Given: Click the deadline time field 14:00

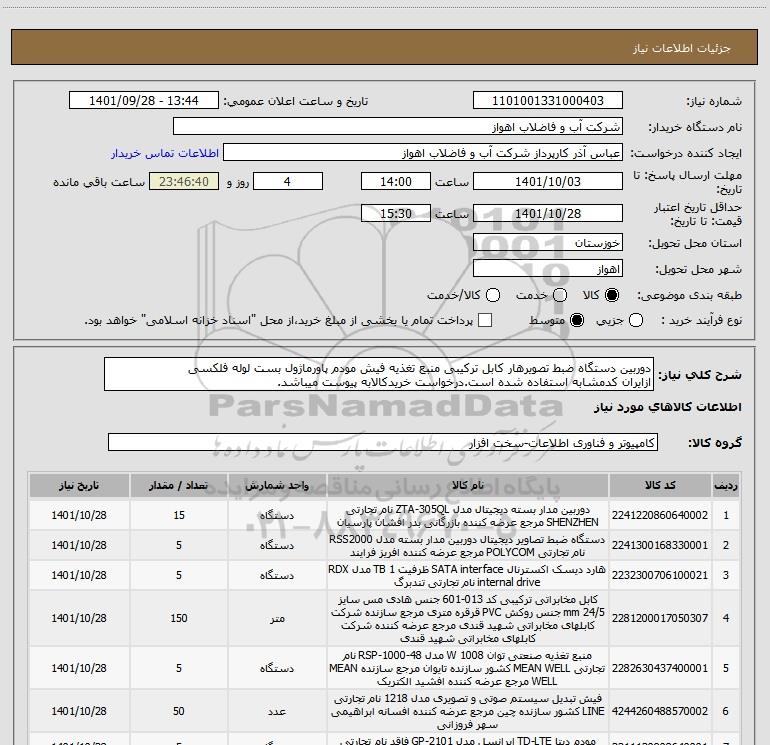Looking at the screenshot, I should click(x=396, y=181).
